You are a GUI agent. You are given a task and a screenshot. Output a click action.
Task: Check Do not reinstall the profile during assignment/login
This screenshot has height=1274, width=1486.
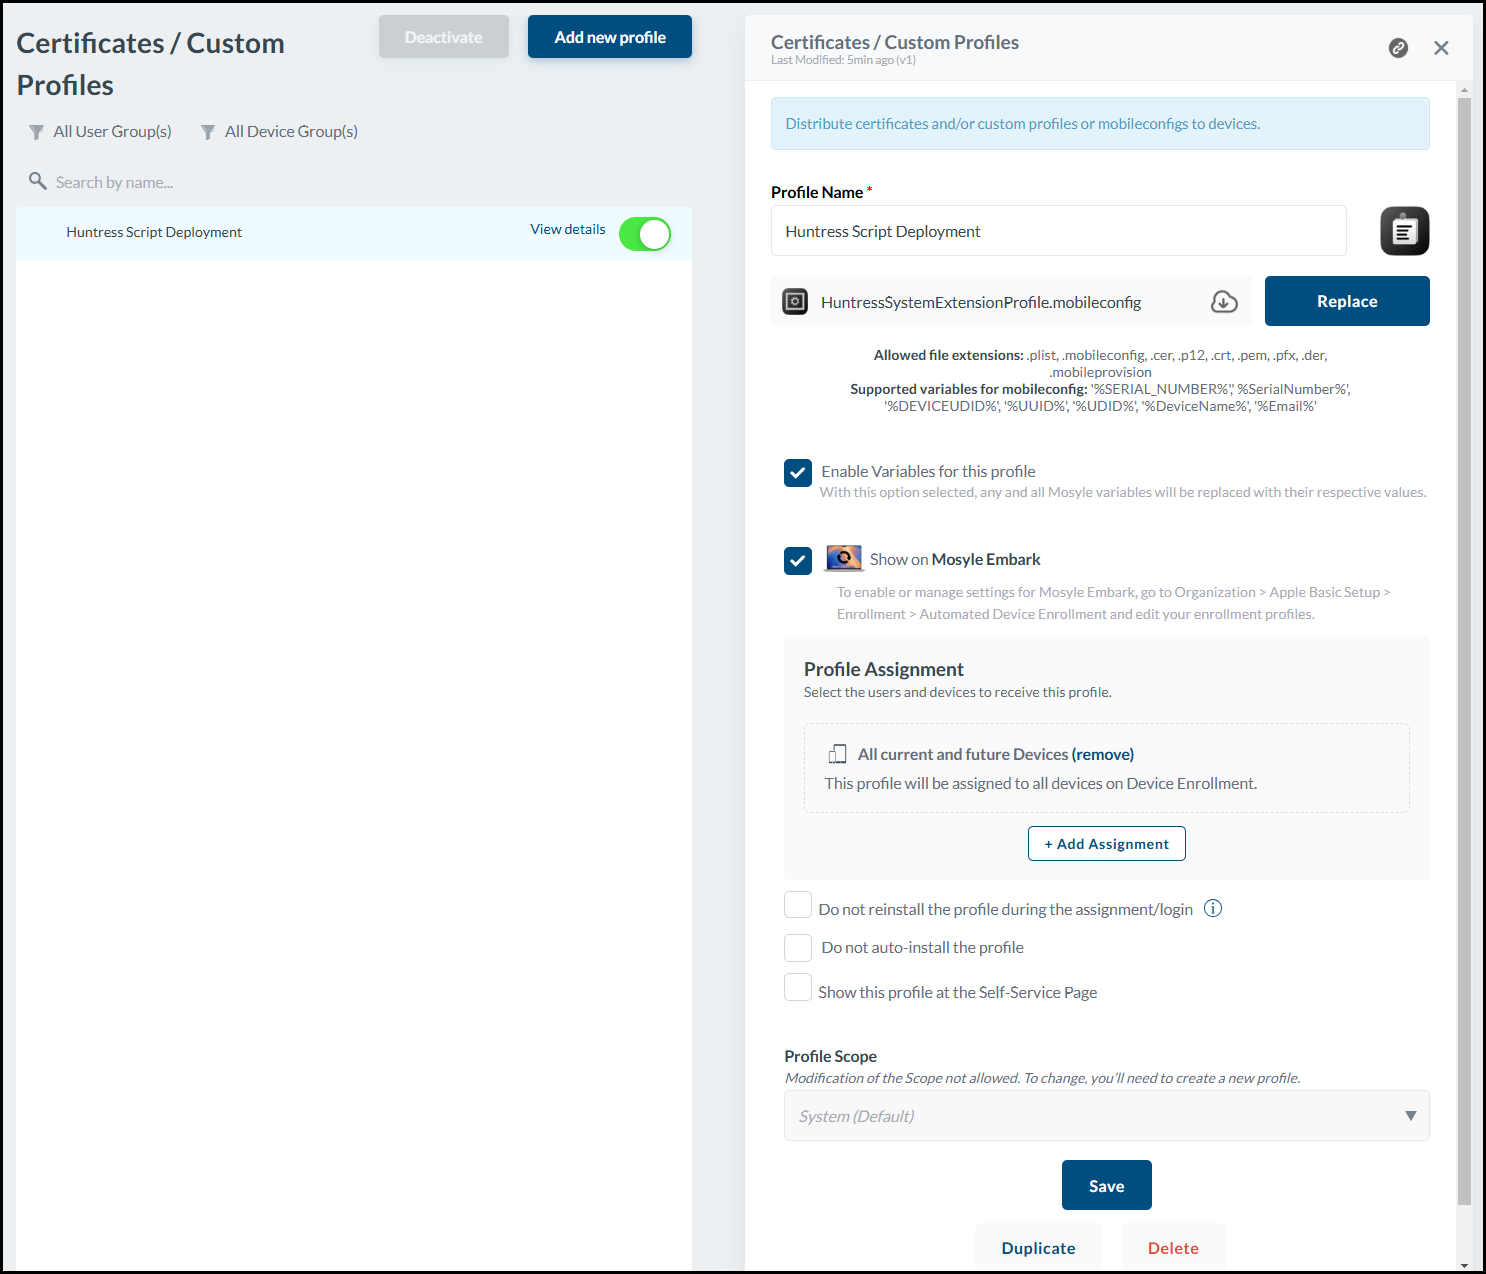click(x=798, y=905)
